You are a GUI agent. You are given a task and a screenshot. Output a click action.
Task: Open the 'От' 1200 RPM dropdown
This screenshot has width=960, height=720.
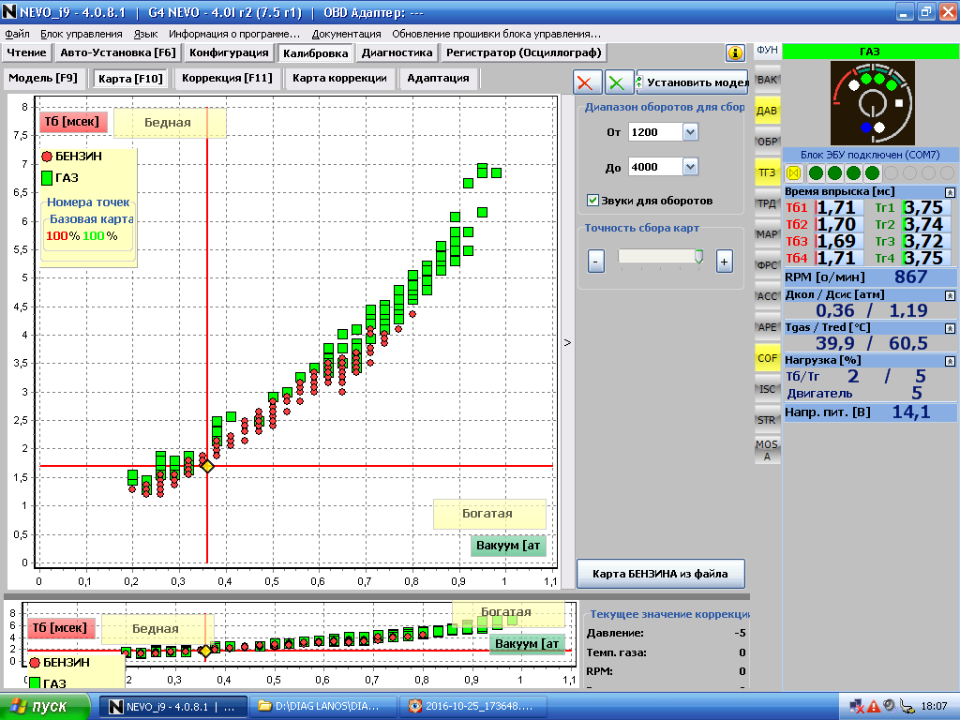690,132
